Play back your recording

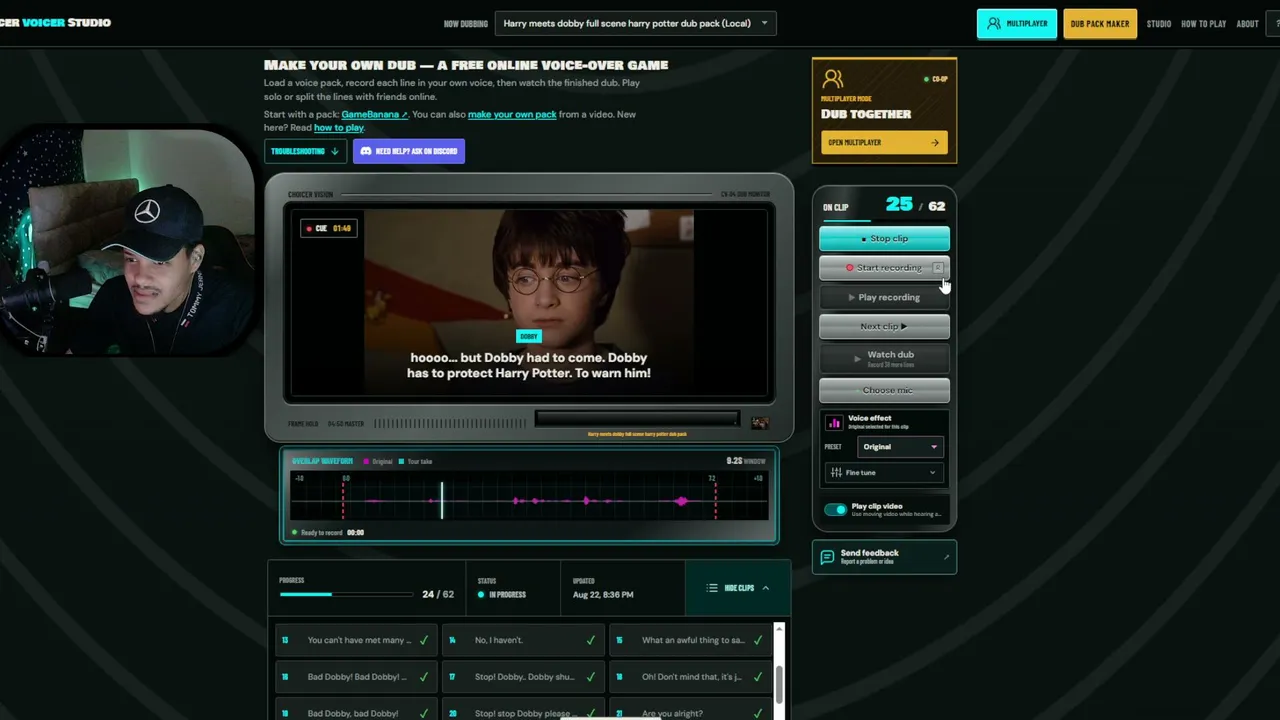click(x=884, y=297)
